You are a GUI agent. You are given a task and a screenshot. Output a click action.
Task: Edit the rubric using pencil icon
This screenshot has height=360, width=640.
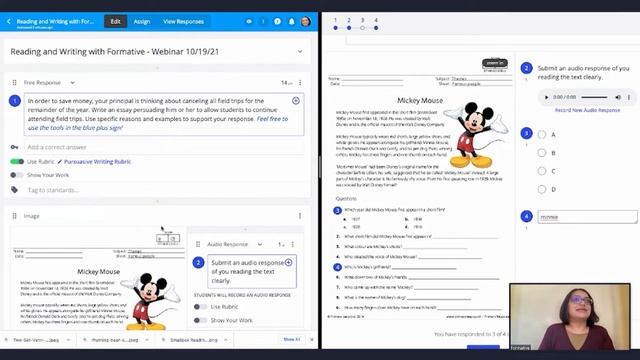pos(60,162)
